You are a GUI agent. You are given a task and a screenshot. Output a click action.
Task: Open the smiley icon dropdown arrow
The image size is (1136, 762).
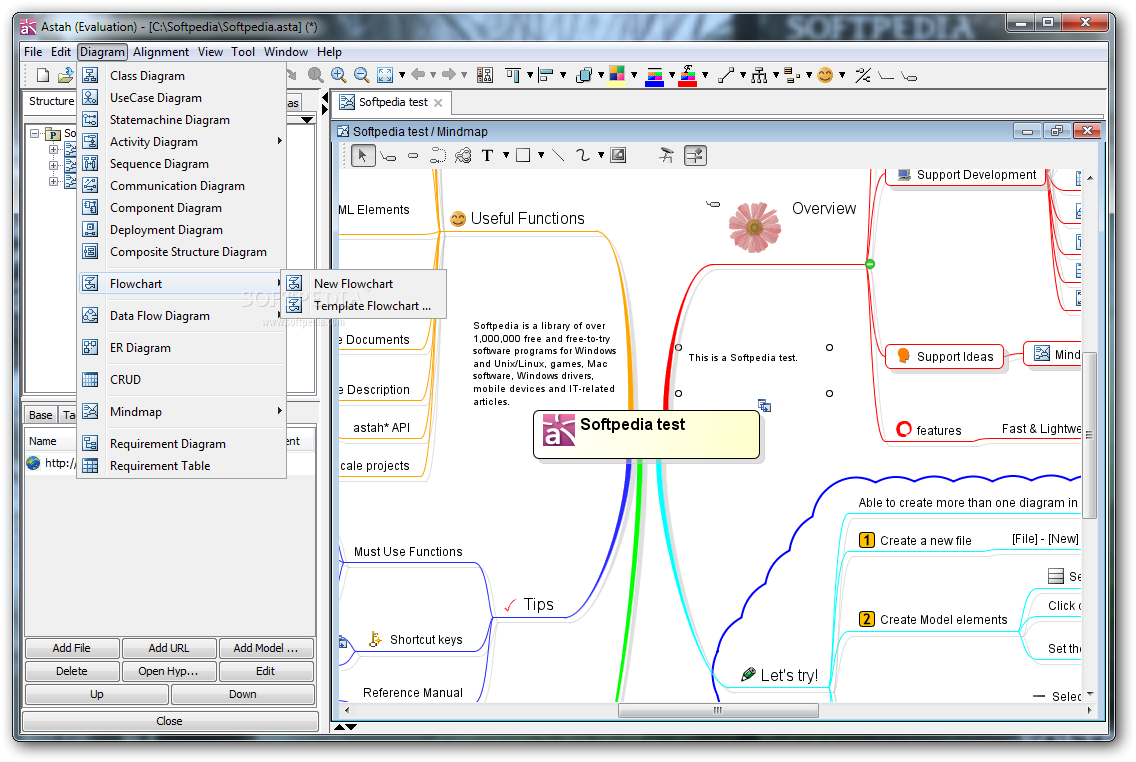point(842,75)
